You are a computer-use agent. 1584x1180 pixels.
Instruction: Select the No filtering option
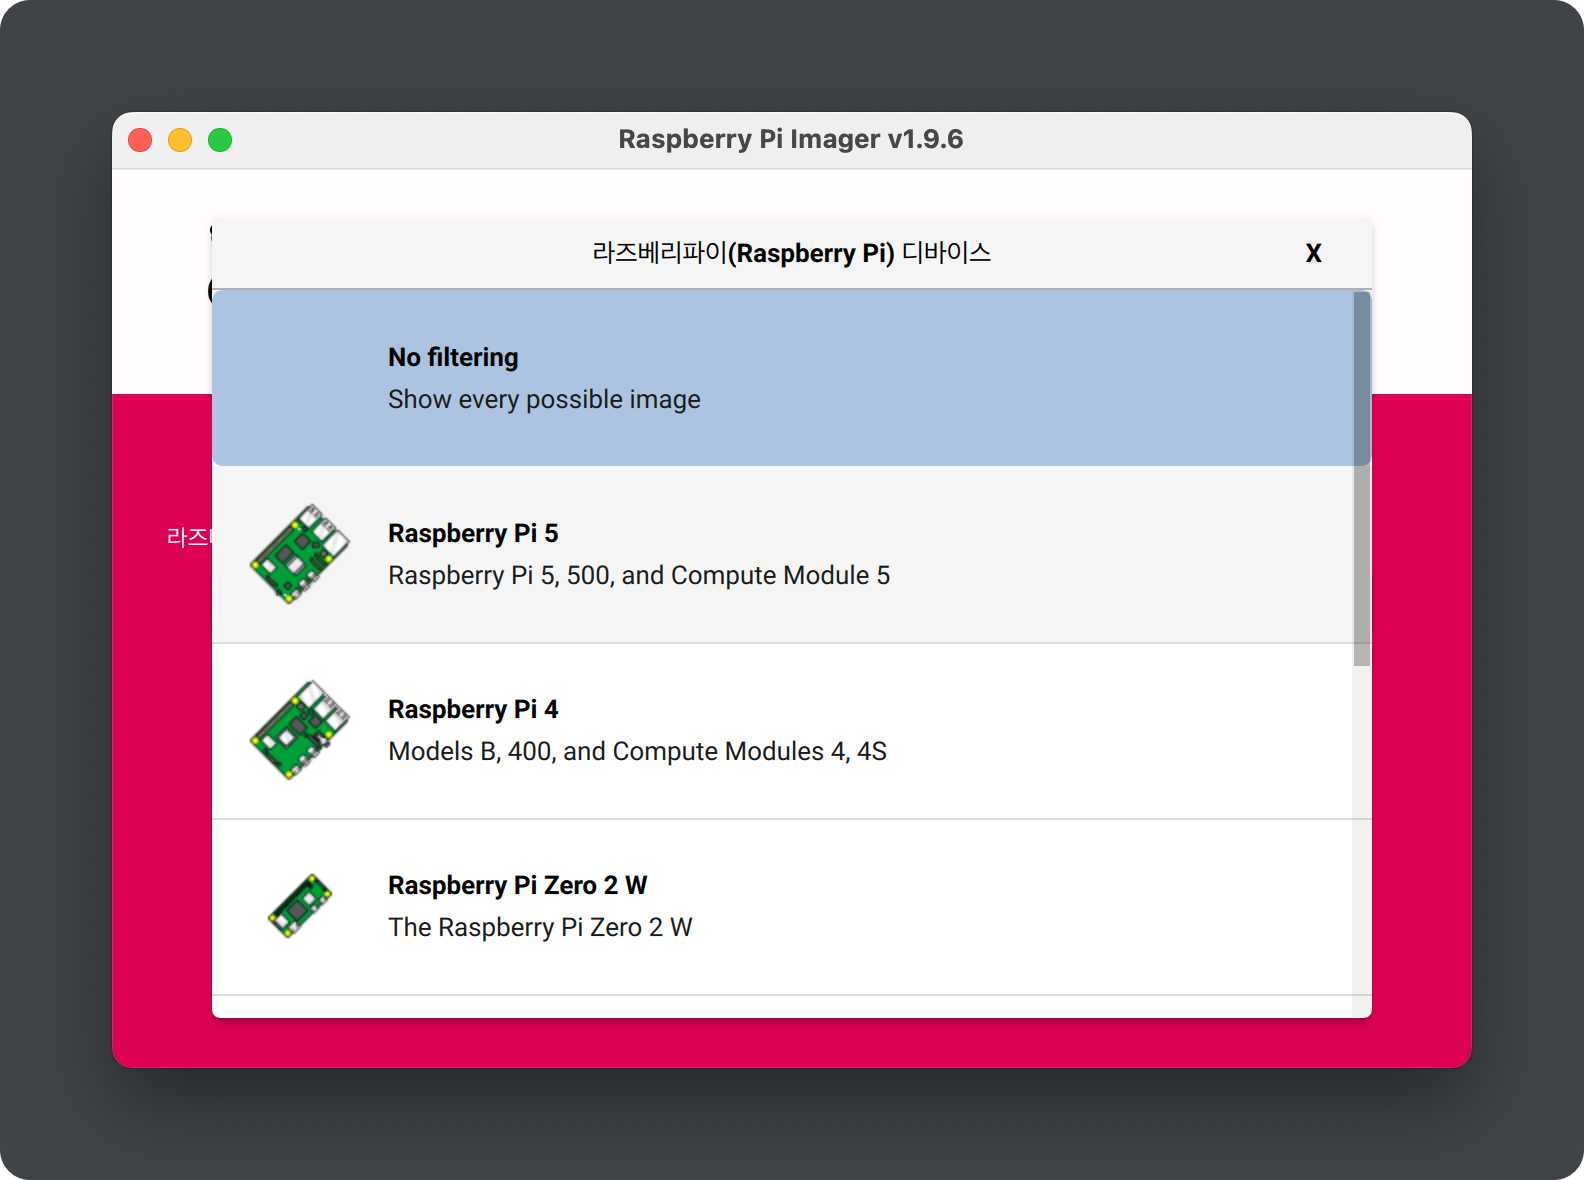coord(782,378)
